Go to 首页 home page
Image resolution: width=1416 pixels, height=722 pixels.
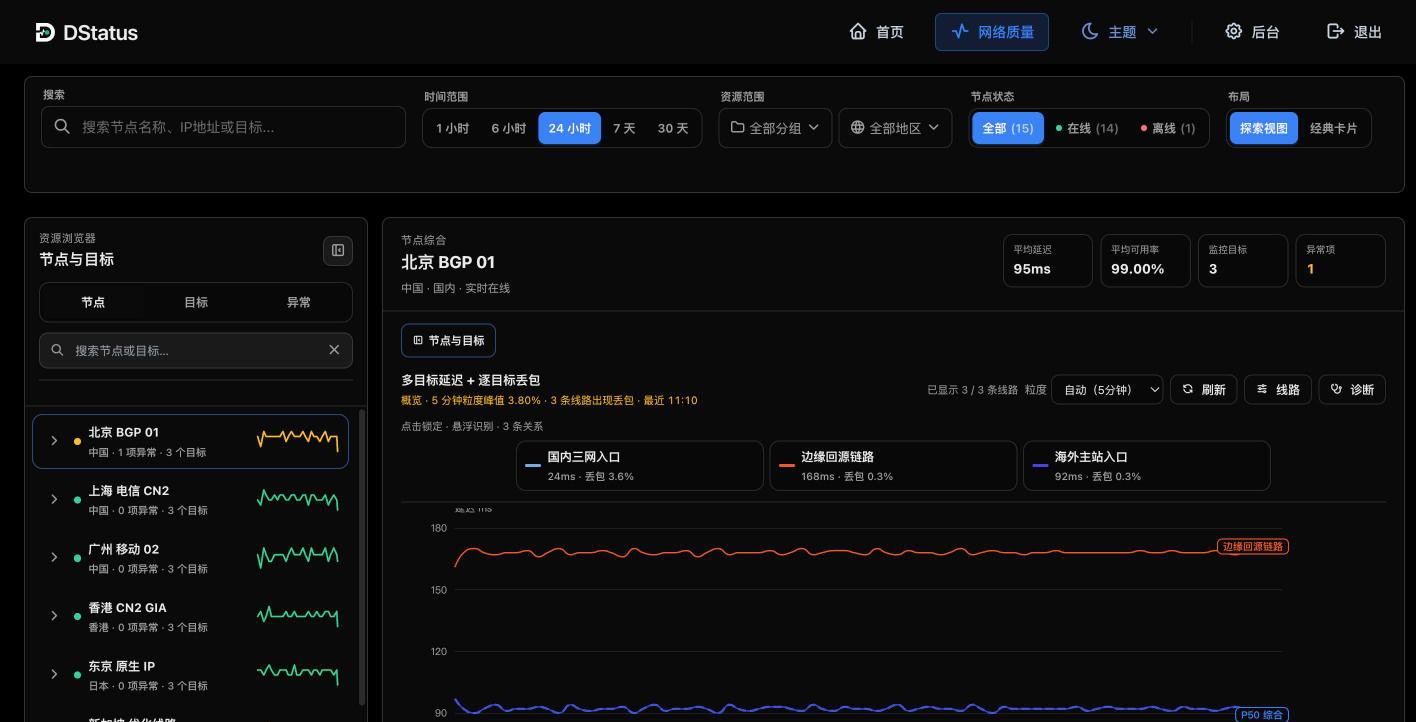[876, 32]
